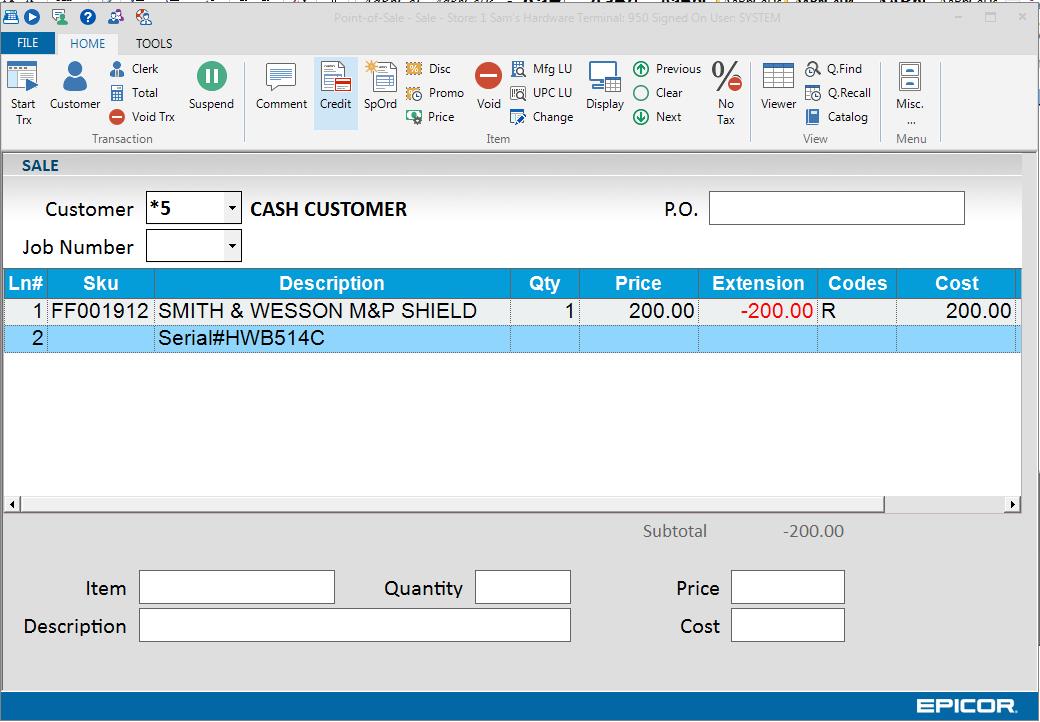Image resolution: width=1040 pixels, height=722 pixels.
Task: Expand the Job Number dropdown
Action: pyautogui.click(x=232, y=246)
